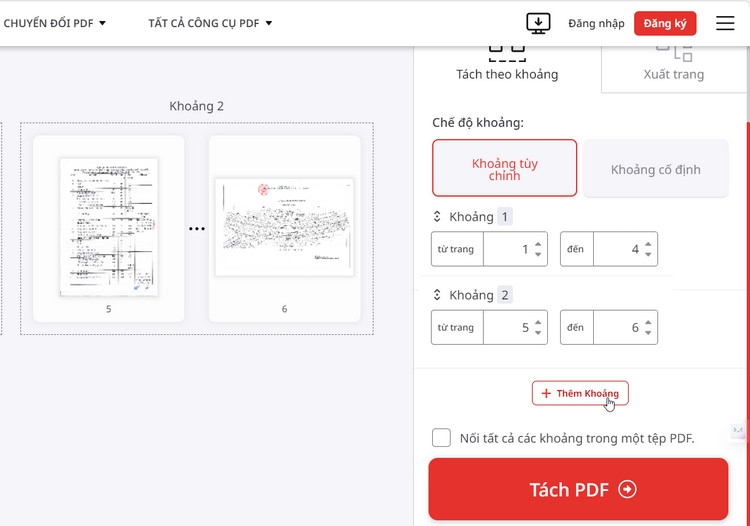Expand 'TẤT CẢ CÔNG CỤ PDF' dropdown
The width and height of the screenshot is (750, 526).
(210, 23)
